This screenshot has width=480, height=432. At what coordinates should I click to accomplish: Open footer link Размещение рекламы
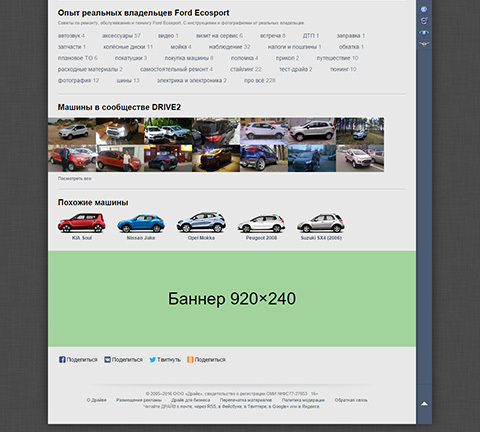pos(139,400)
